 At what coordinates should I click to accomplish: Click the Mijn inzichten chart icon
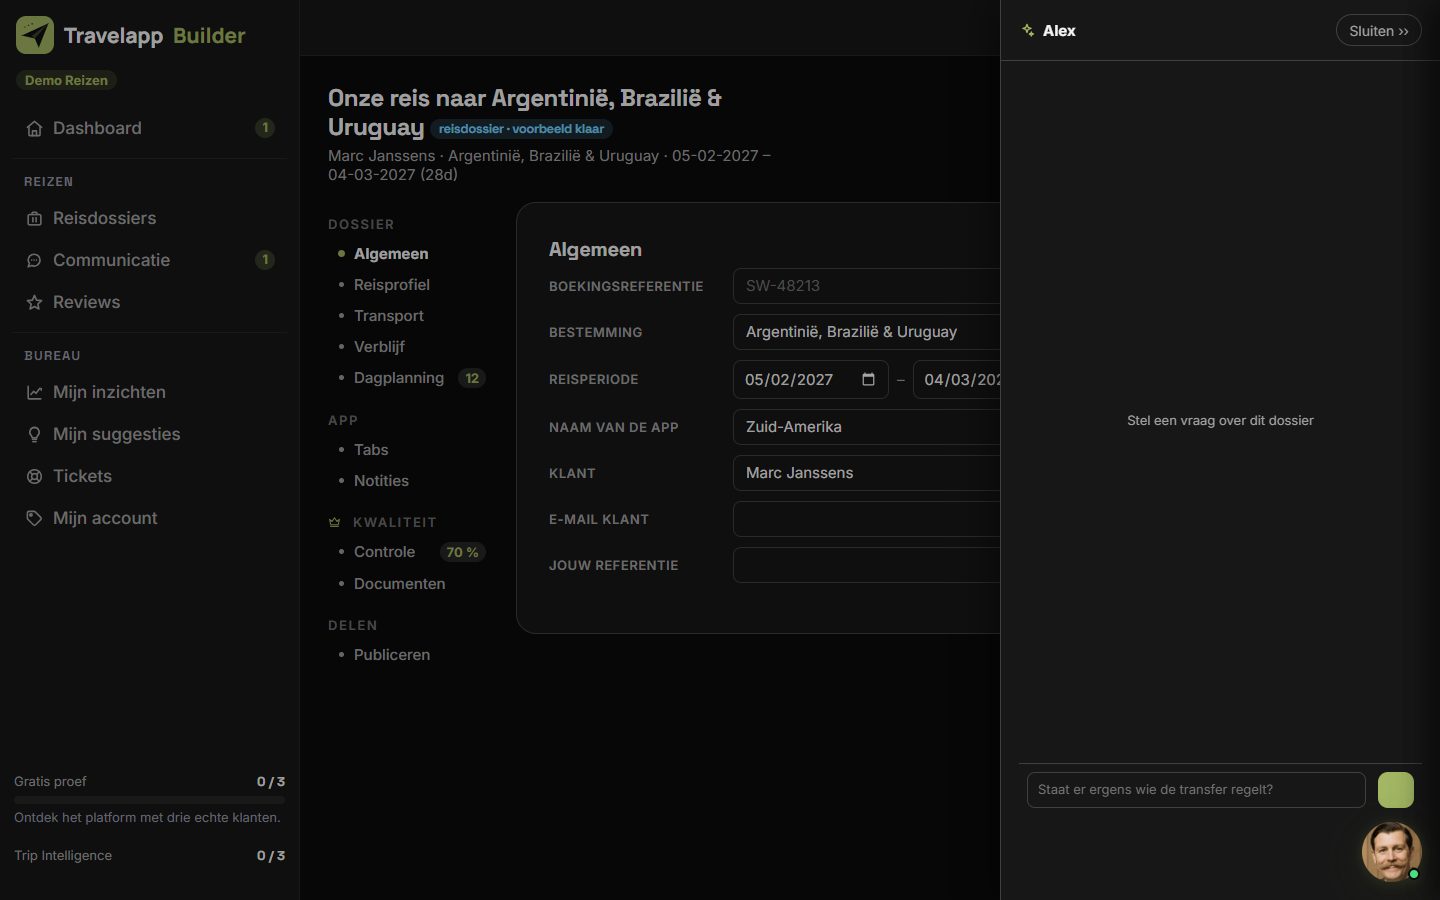[34, 392]
